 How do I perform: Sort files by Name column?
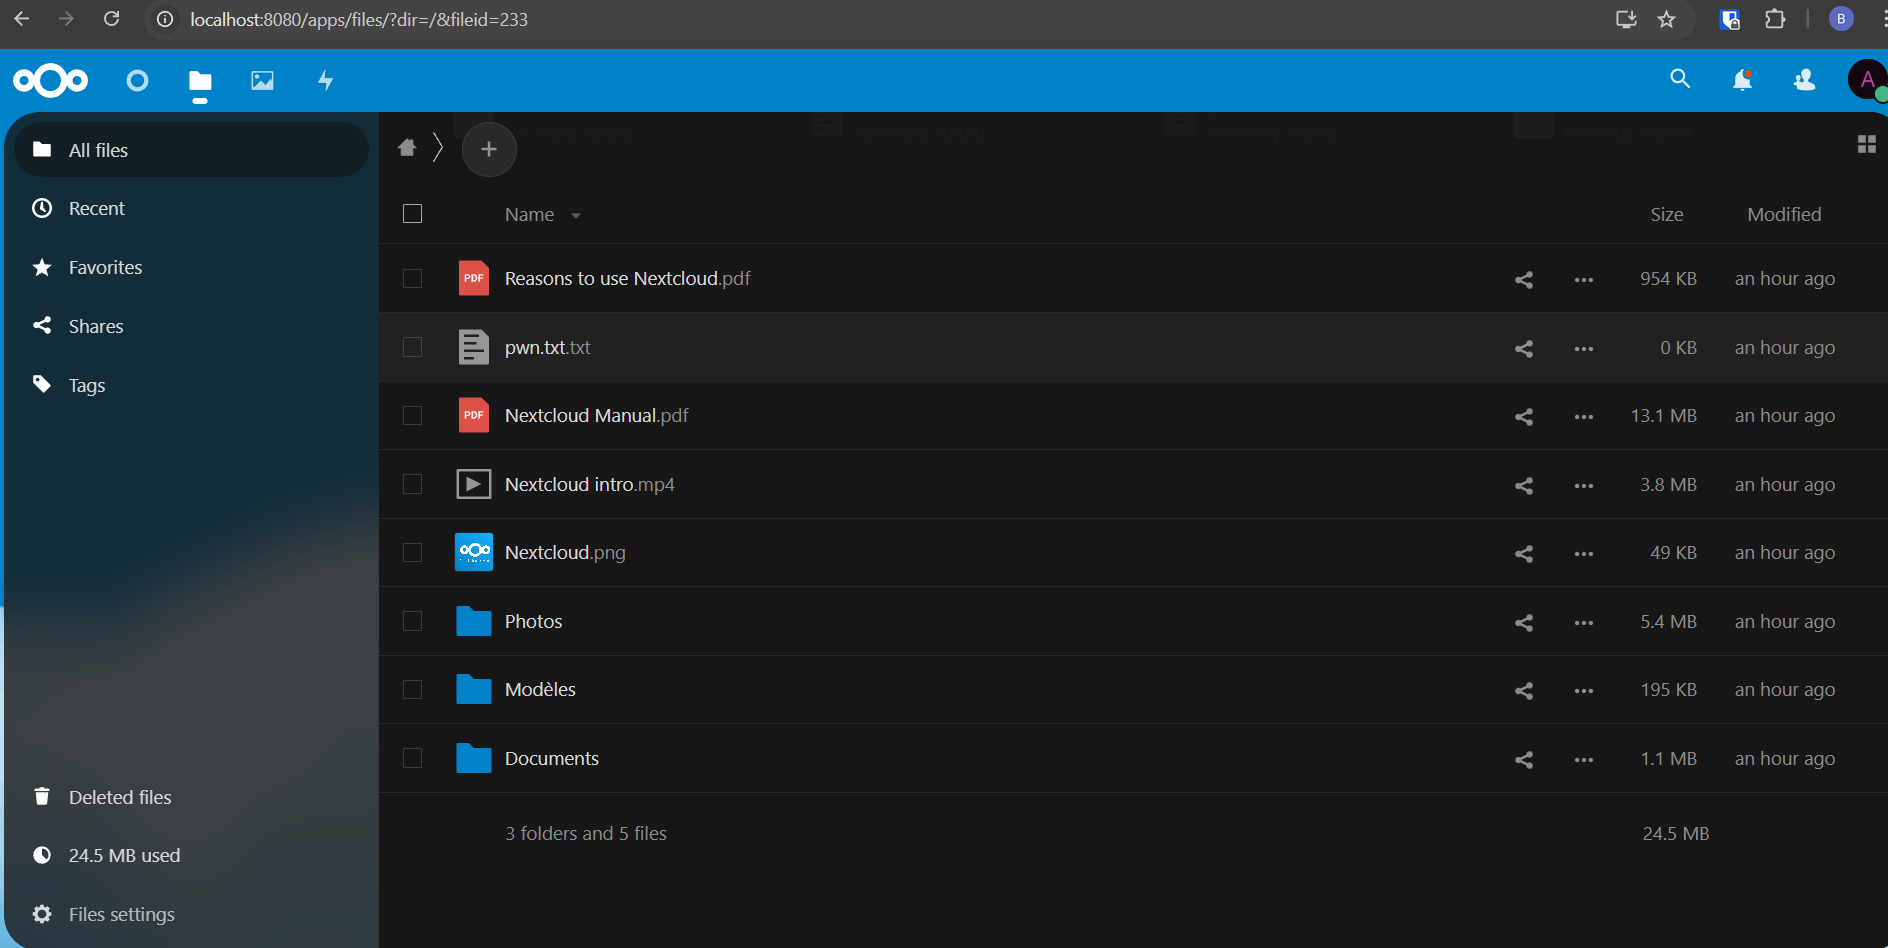coord(529,214)
